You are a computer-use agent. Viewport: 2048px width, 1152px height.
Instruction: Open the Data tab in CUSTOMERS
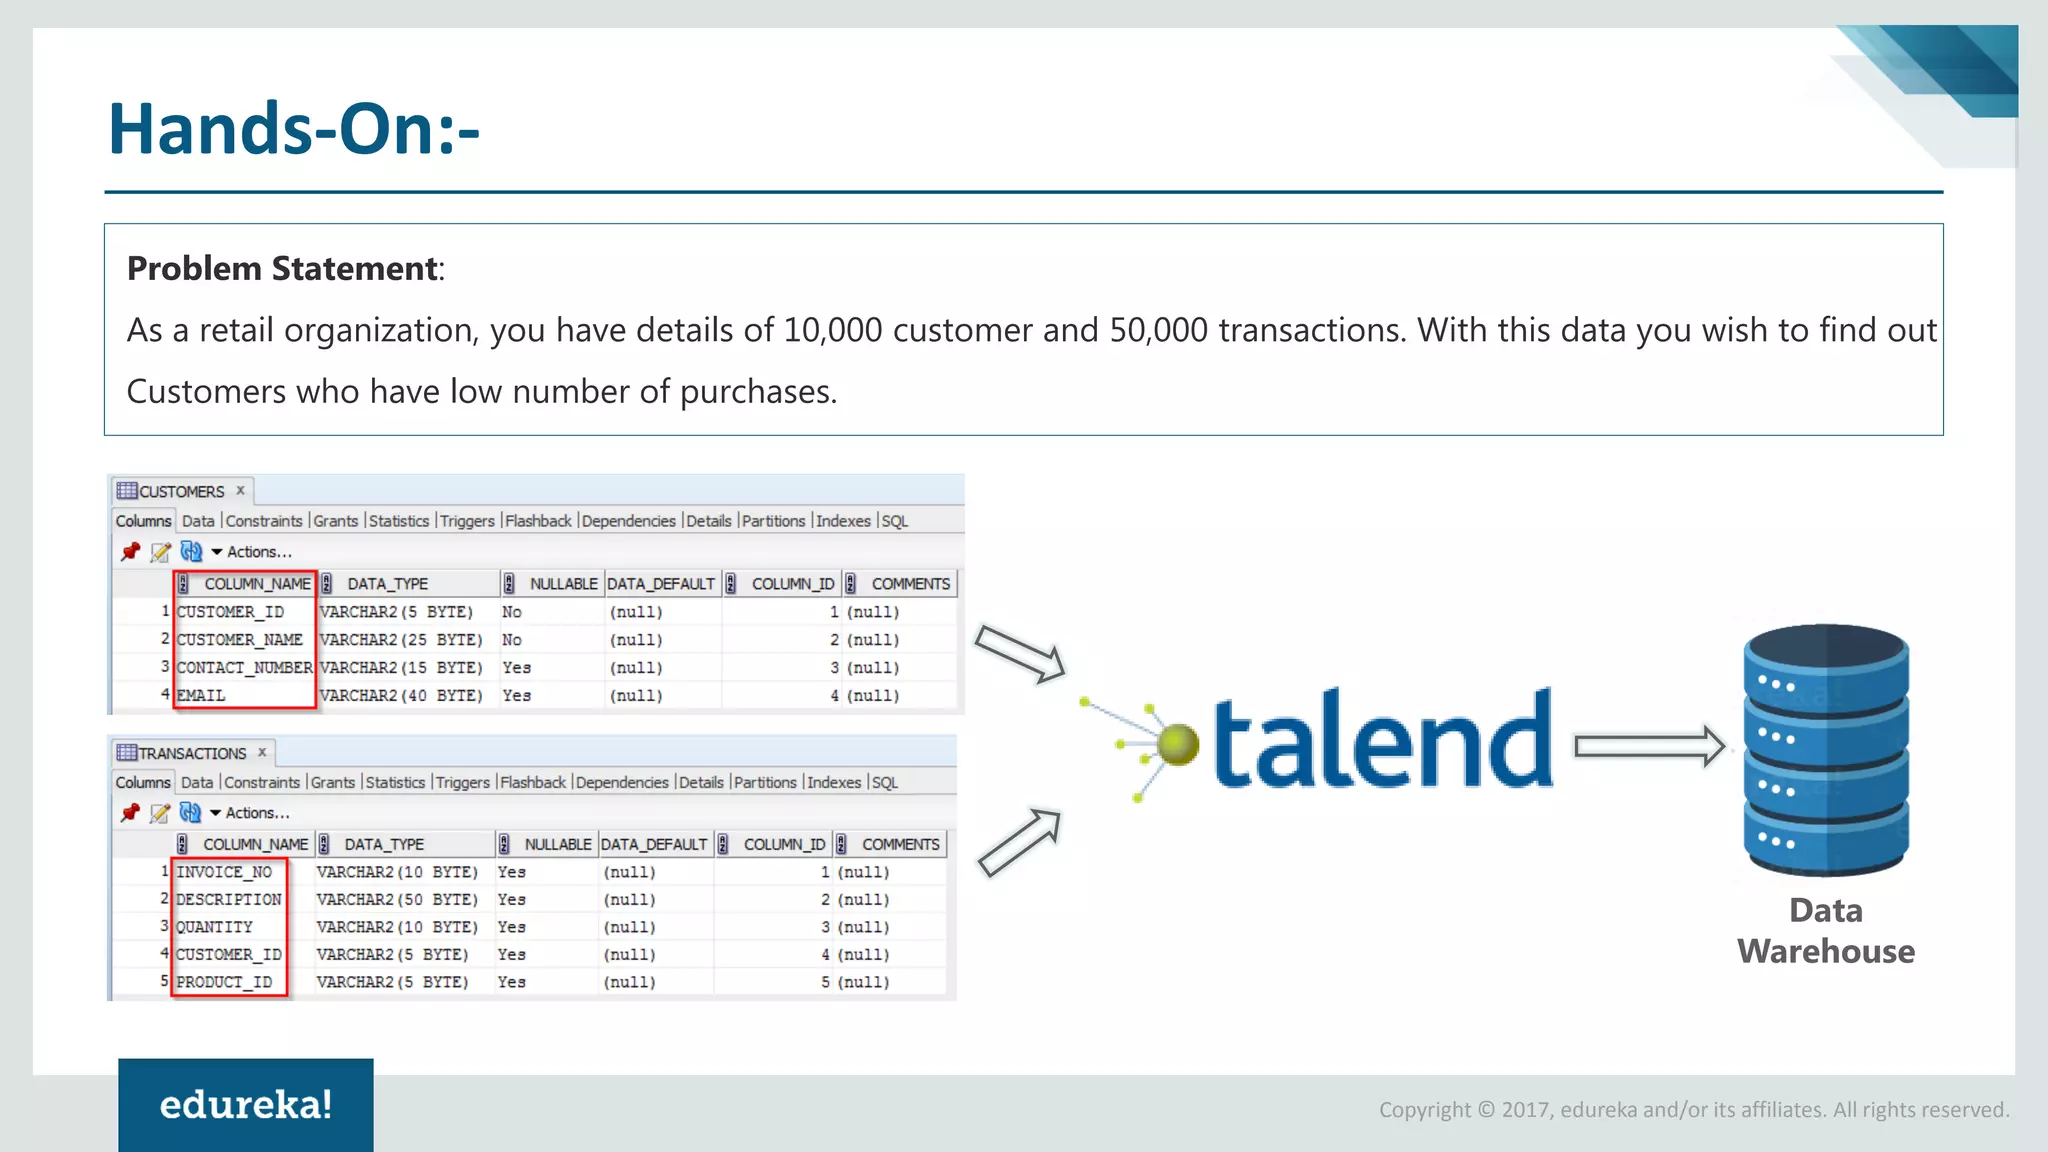198,521
